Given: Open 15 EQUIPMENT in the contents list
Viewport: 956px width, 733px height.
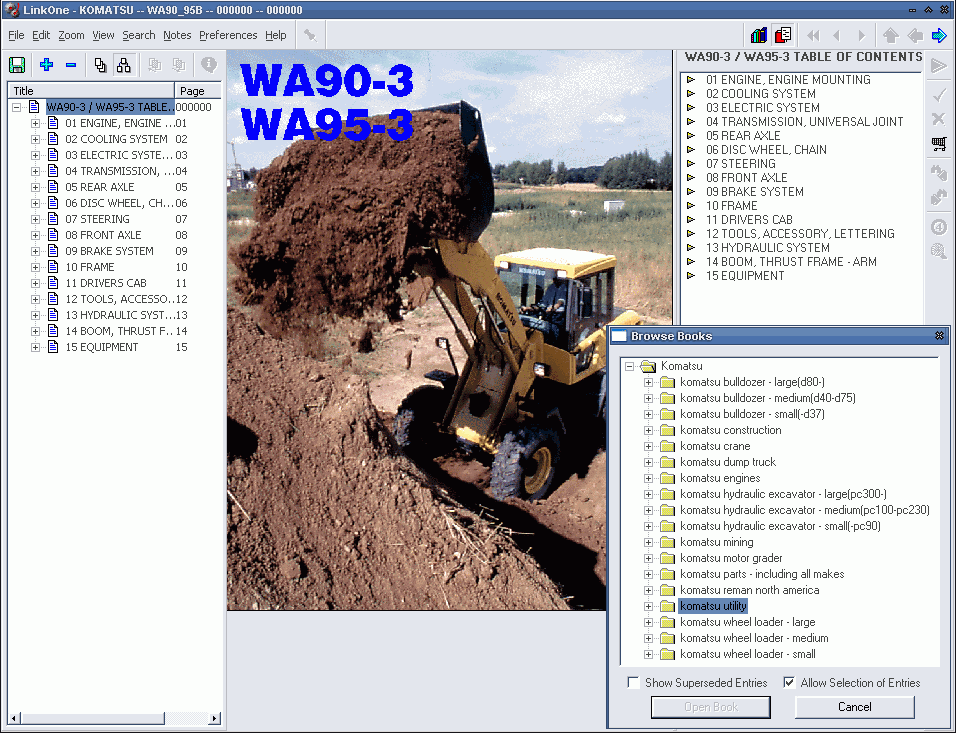Looking at the screenshot, I should click(745, 276).
